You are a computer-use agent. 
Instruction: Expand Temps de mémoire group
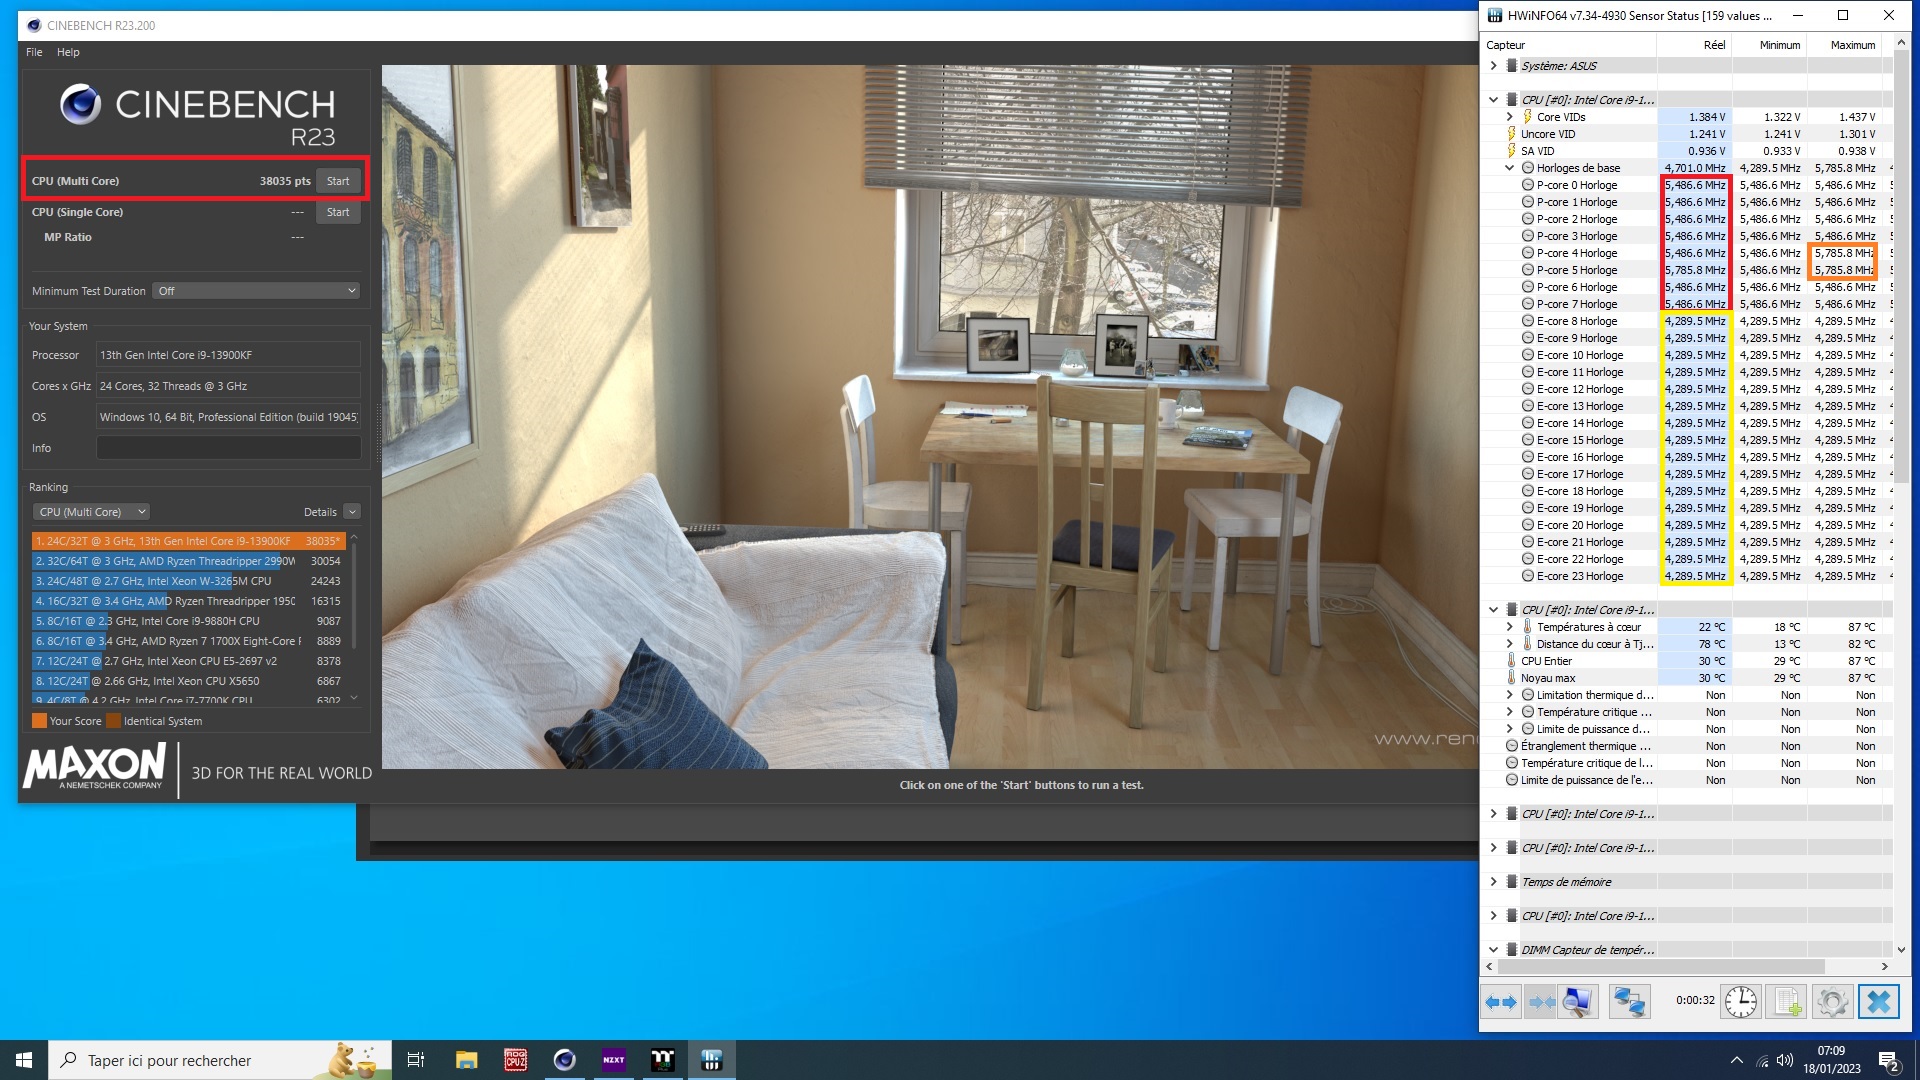point(1494,882)
